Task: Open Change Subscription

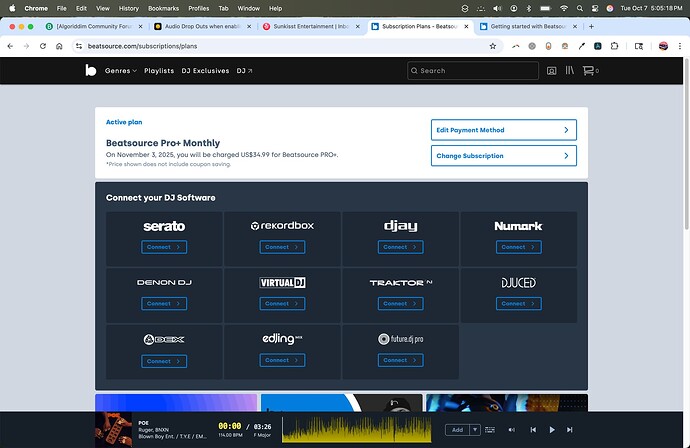Action: [504, 156]
